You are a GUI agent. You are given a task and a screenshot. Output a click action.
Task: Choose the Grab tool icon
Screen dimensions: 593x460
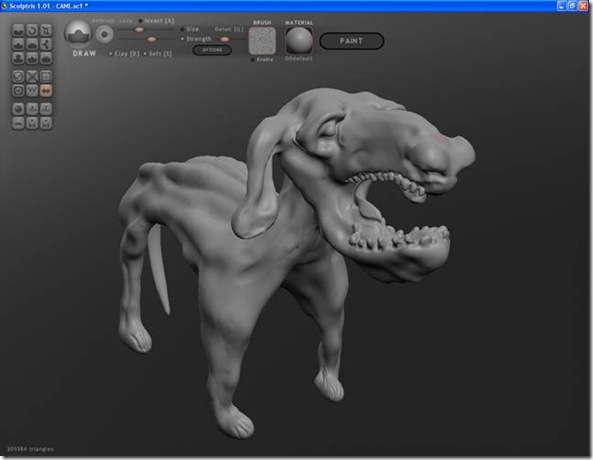tap(18, 58)
